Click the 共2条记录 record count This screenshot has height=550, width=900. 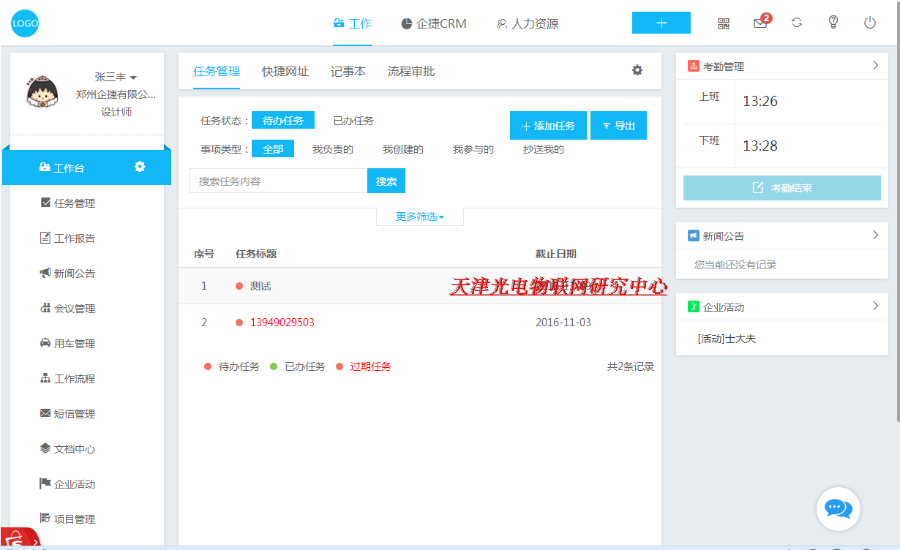[x=631, y=366]
